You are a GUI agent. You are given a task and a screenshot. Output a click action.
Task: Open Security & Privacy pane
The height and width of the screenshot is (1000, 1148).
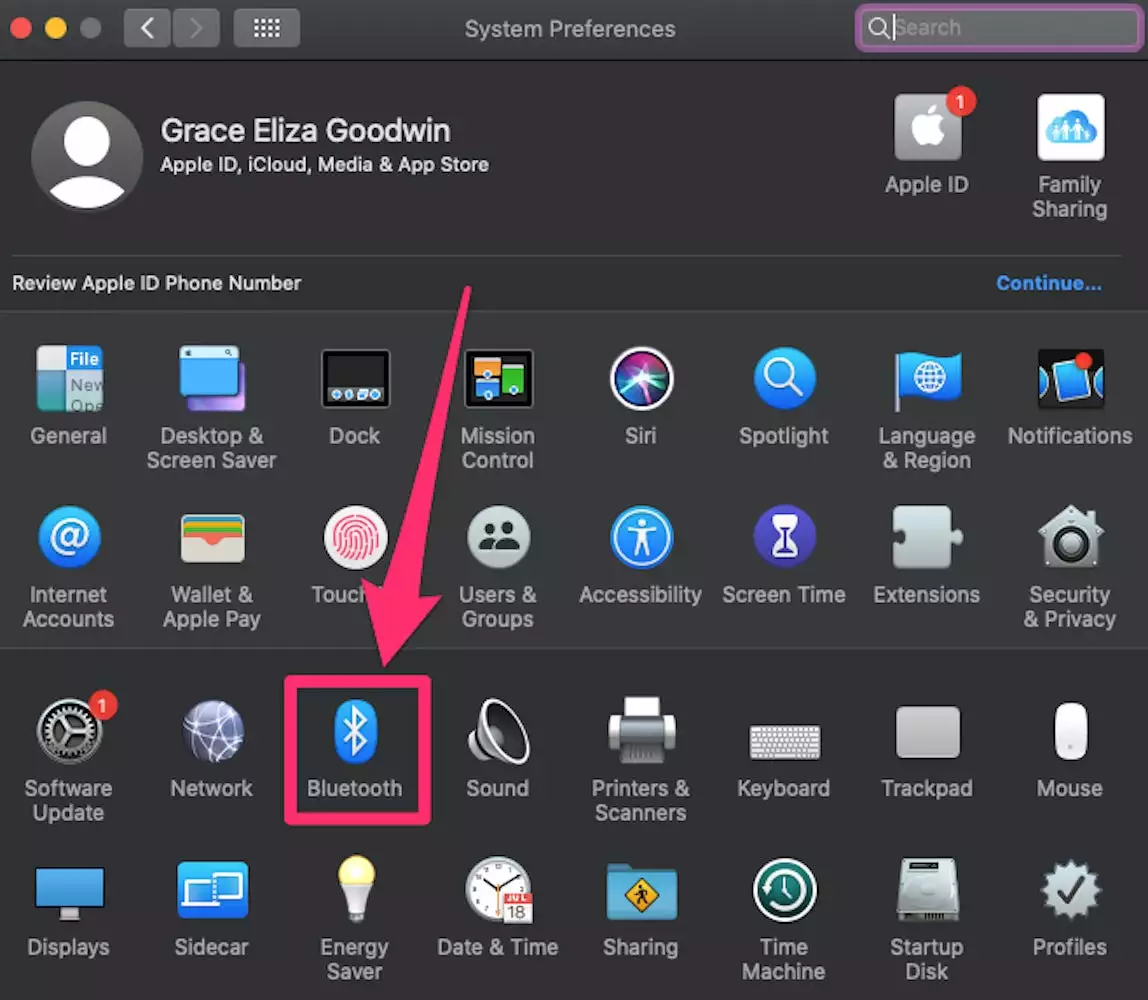(1069, 541)
